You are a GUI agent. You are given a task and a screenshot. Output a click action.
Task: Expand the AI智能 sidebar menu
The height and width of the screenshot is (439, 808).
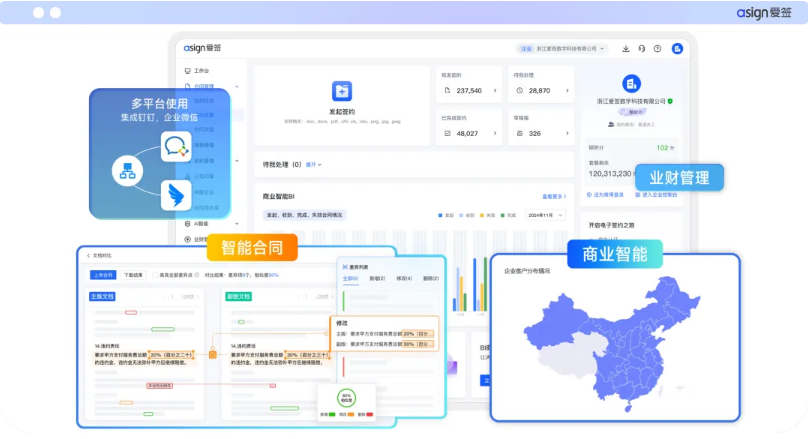coord(203,223)
